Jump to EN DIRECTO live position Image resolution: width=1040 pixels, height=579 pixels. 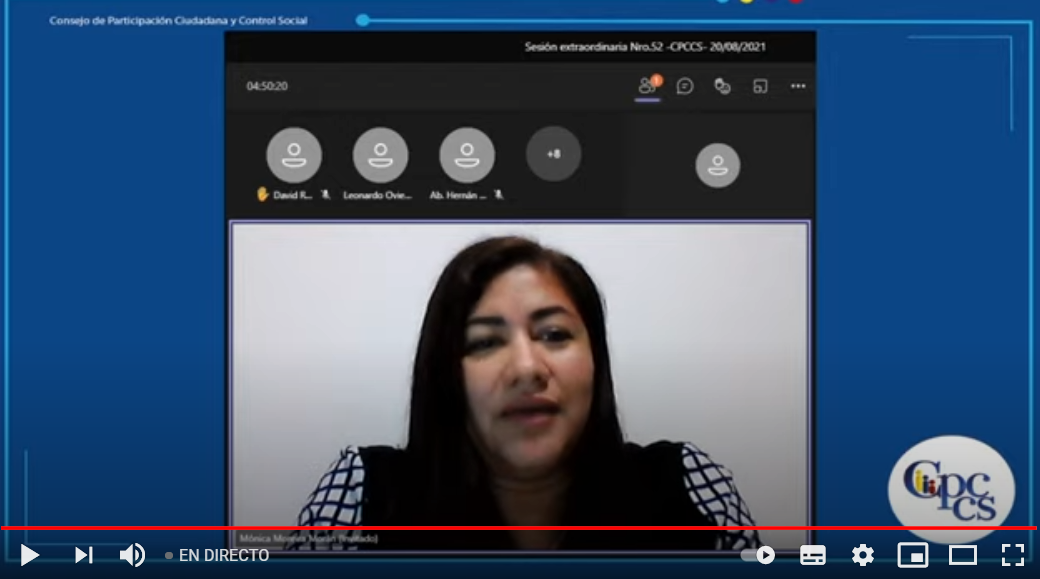click(x=217, y=555)
